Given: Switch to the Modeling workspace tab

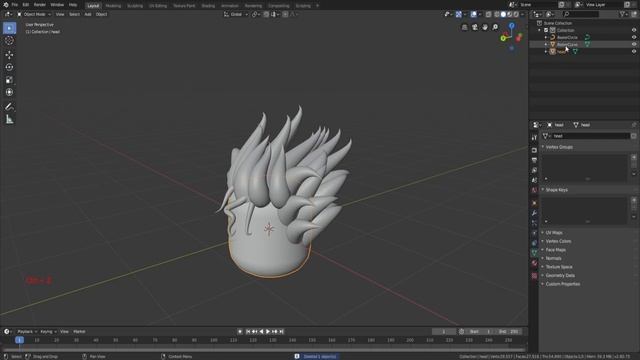Looking at the screenshot, I should (113, 6).
